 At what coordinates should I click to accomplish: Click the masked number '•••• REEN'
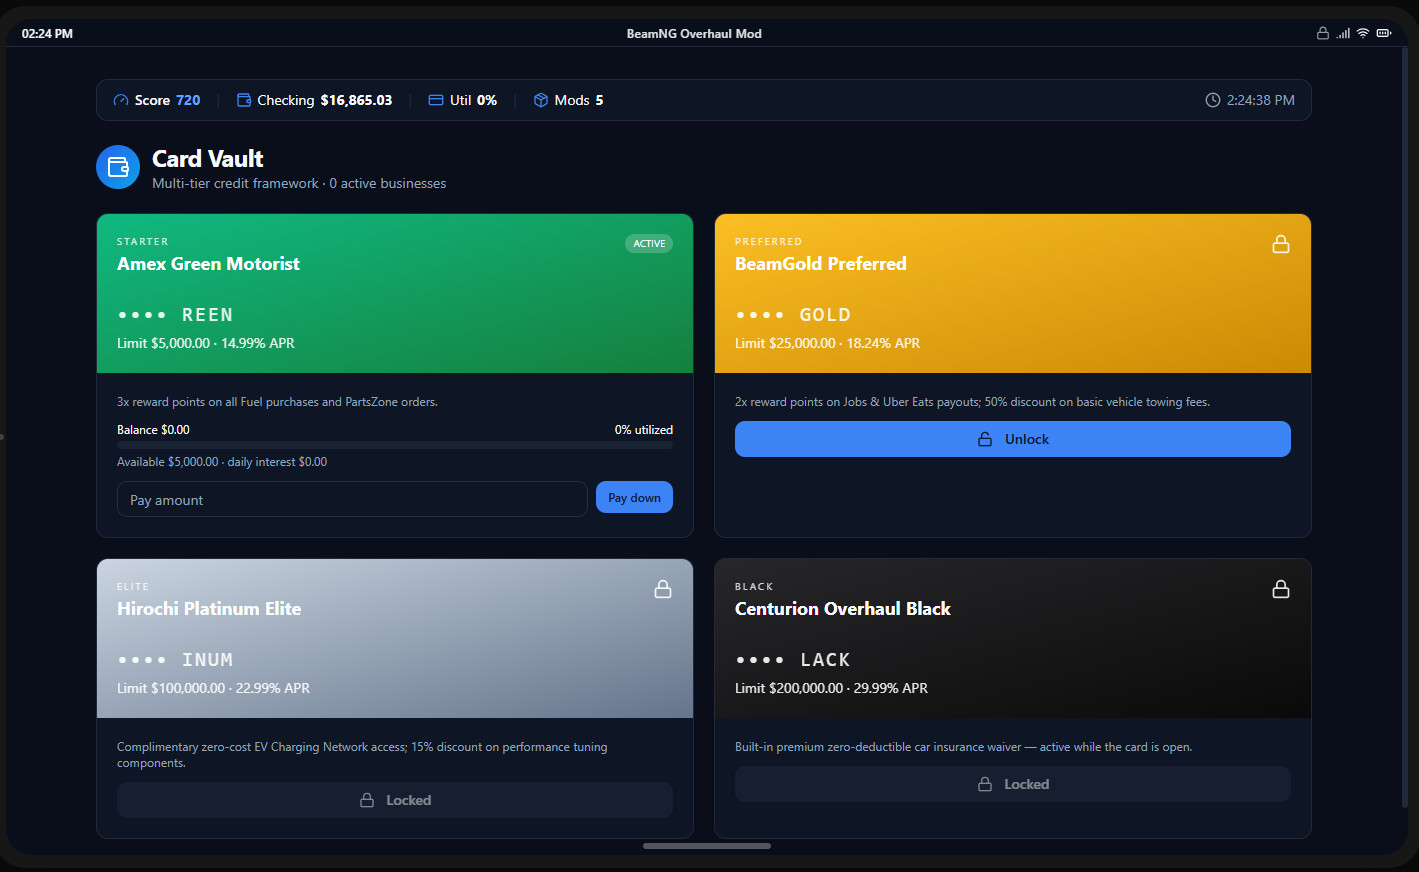(x=176, y=315)
